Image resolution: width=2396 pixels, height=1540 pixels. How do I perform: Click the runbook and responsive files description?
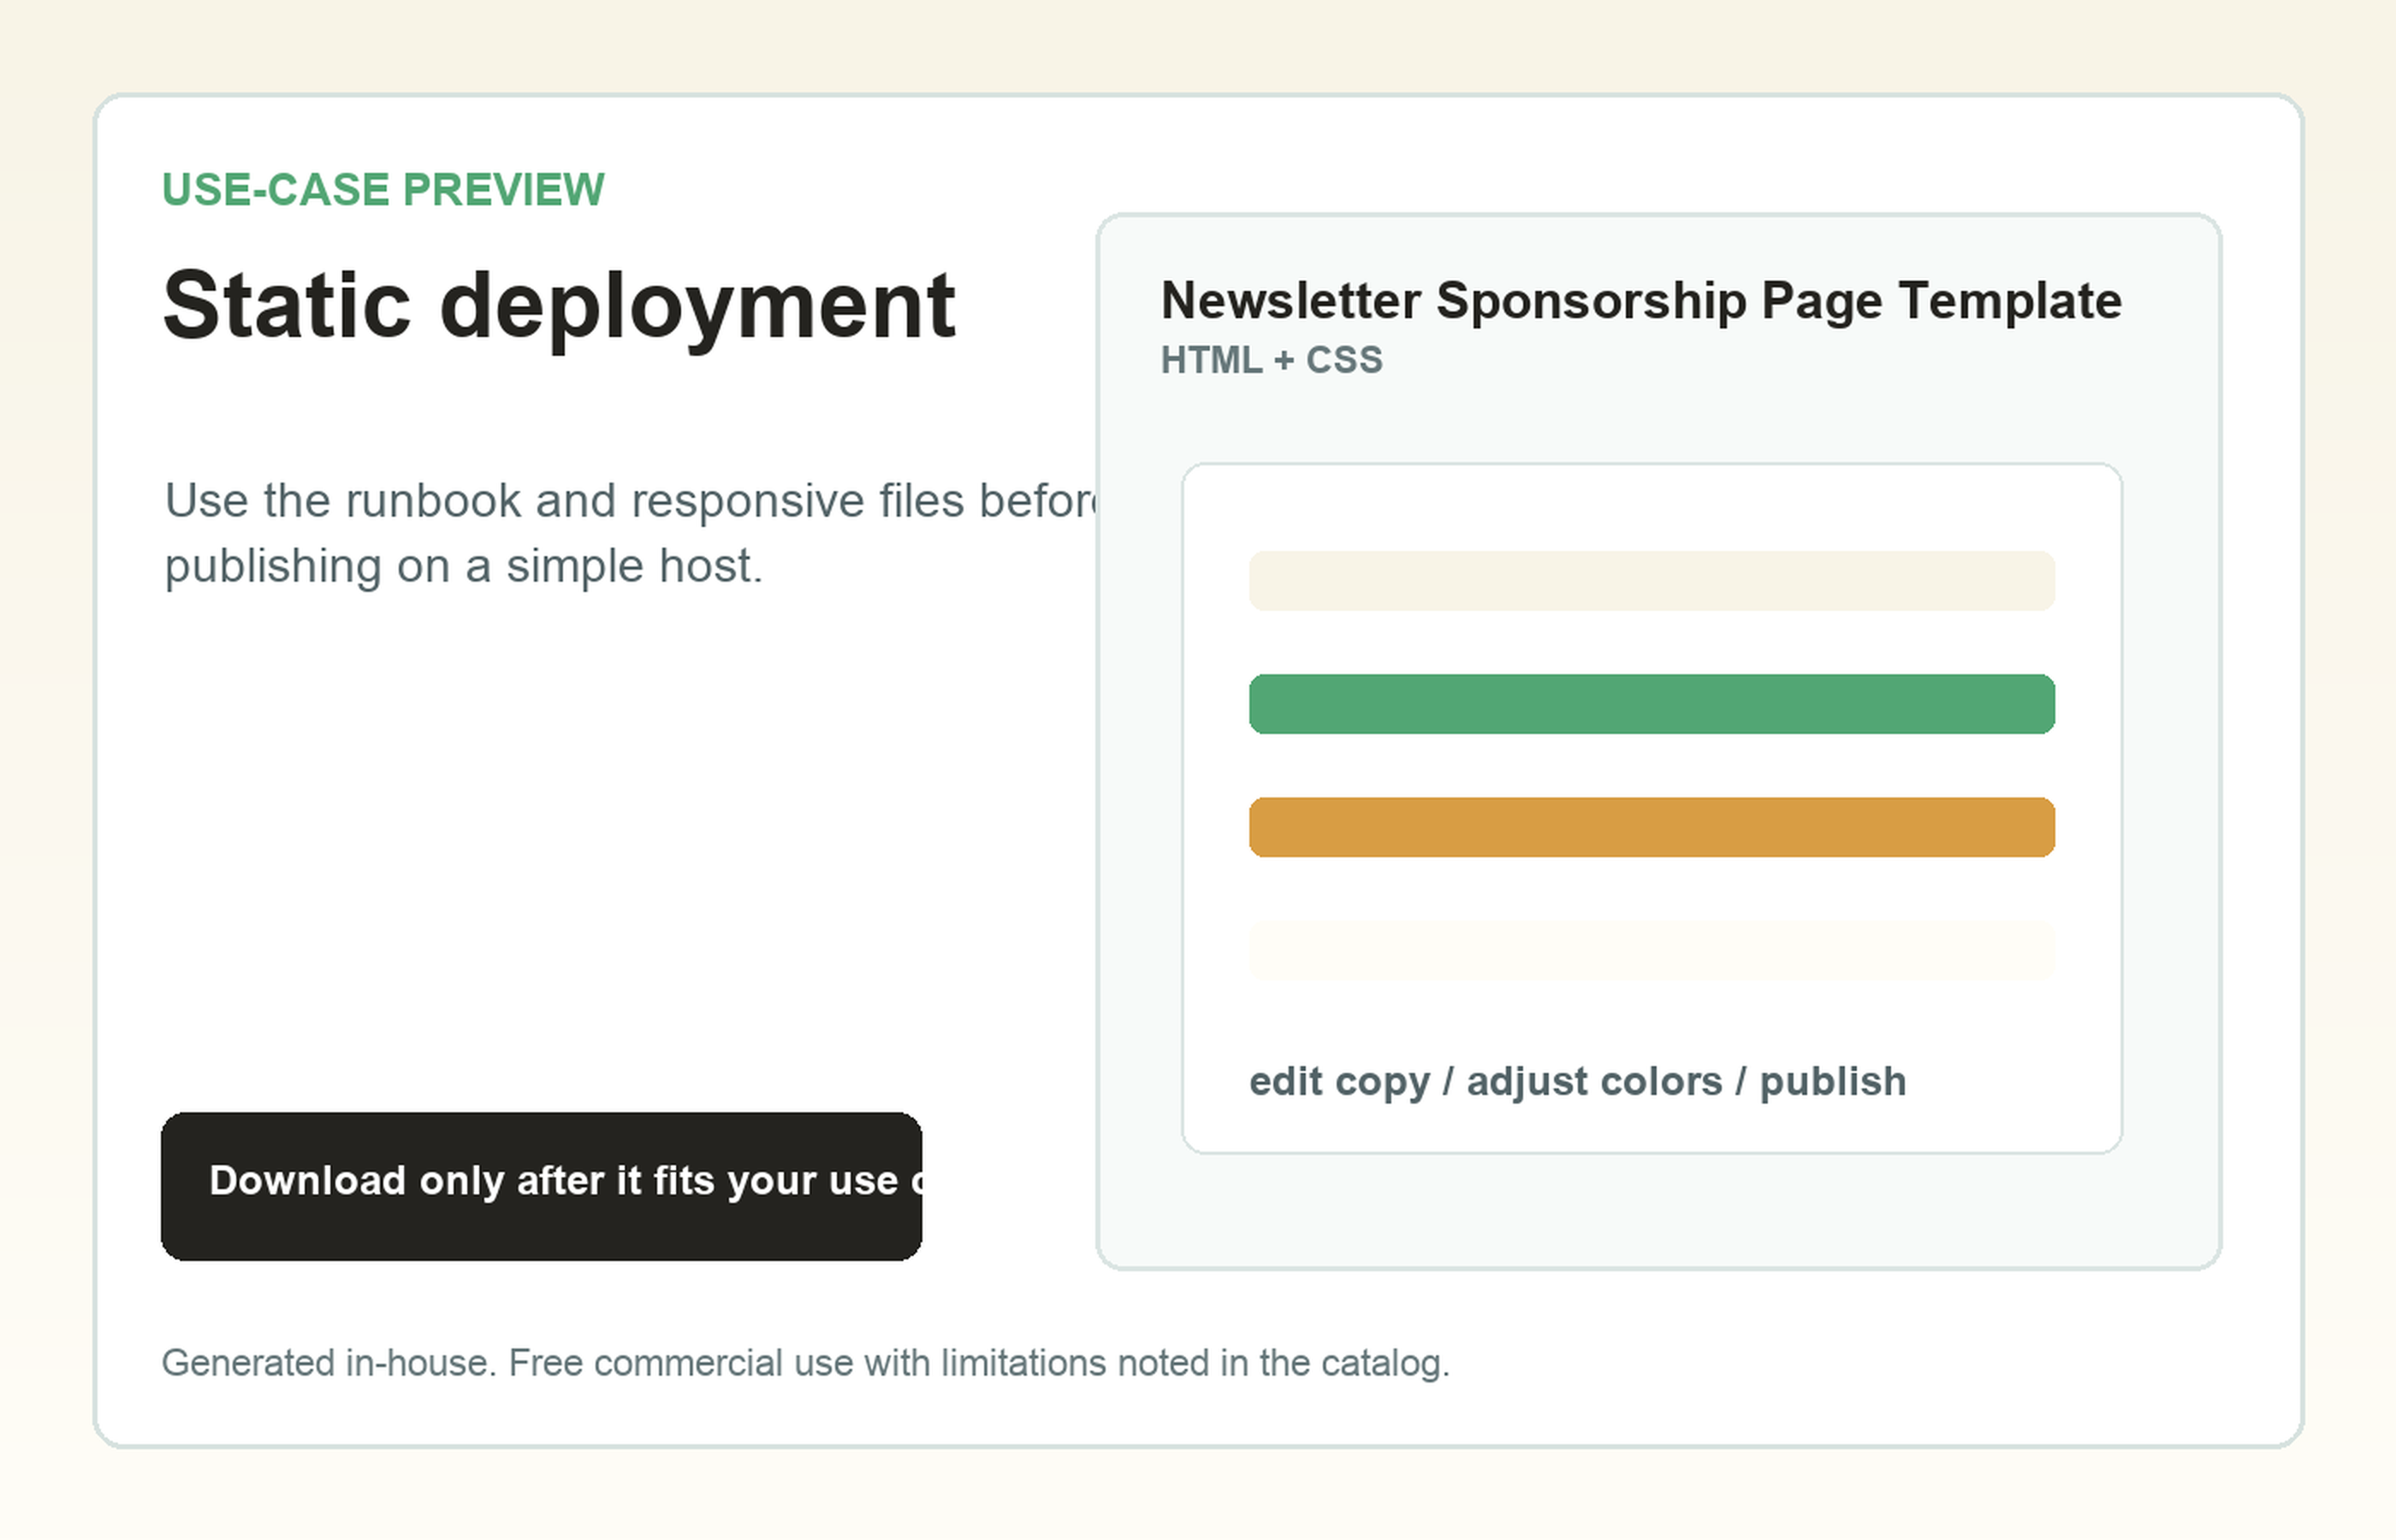[631, 533]
